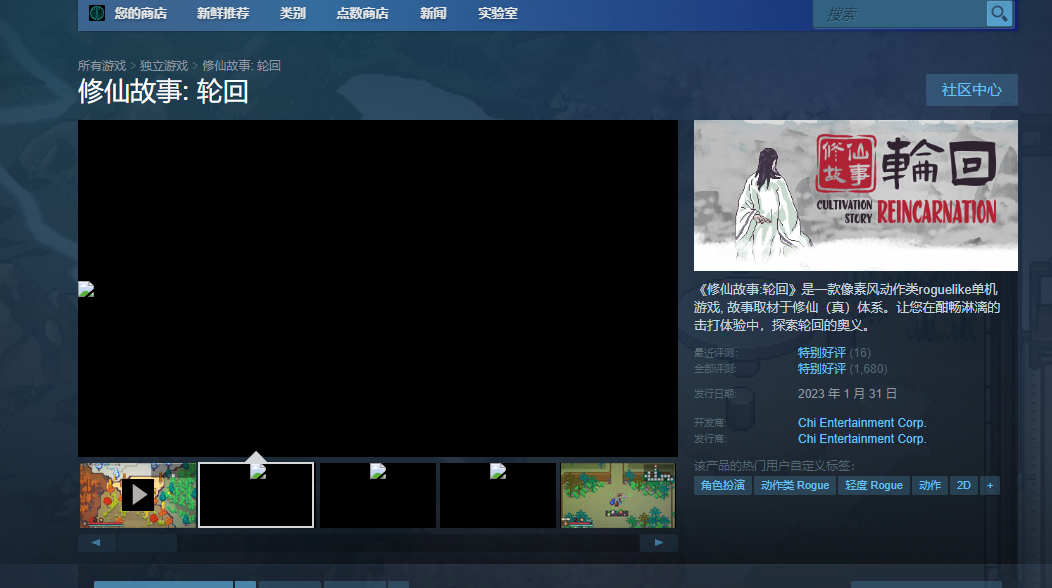Open the 社区中心 button

click(x=971, y=90)
